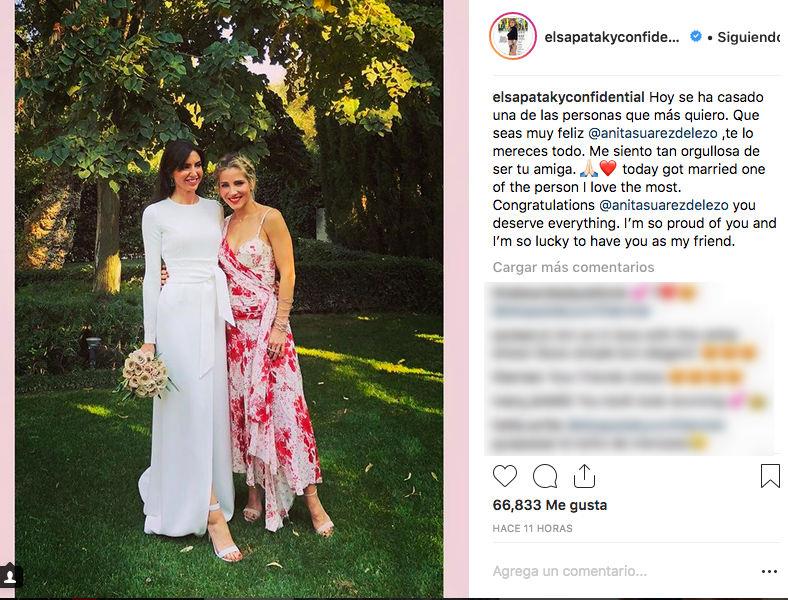Image resolution: width=788 pixels, height=600 pixels.
Task: View the 66,833 Me gusta list
Action: pos(550,505)
